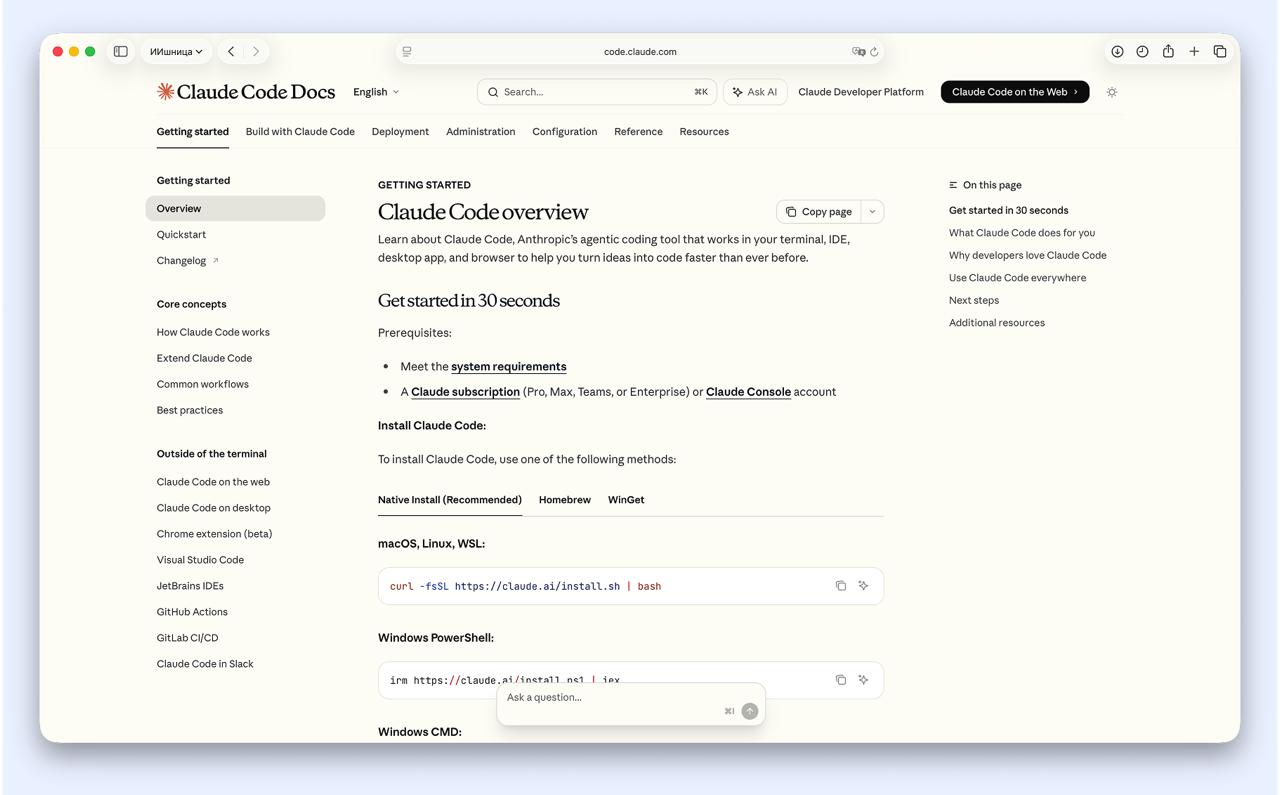Screen dimensions: 1280x795
Task: Go to the Administration tab
Action: click(481, 132)
